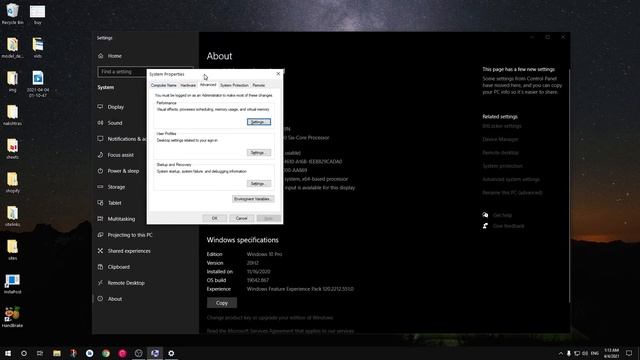Select the 'shopify' desktop folder icon

(12, 182)
